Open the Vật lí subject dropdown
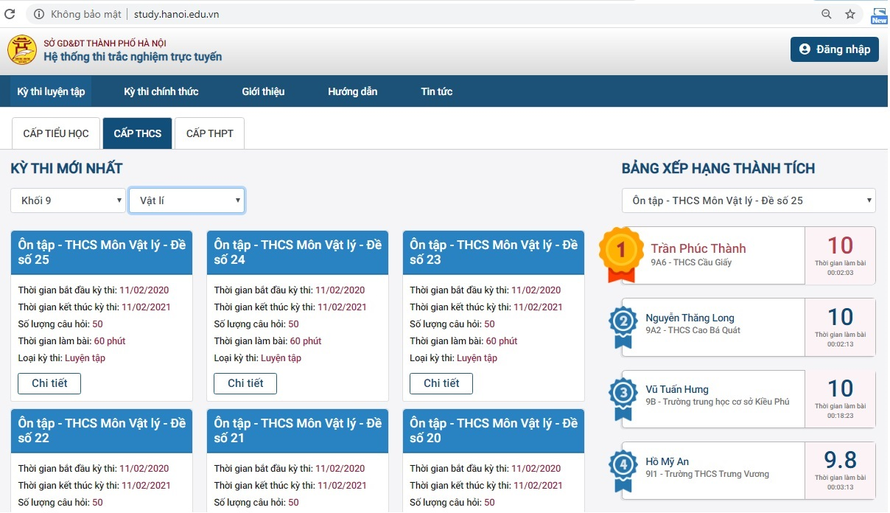This screenshot has height=513, width=890. point(187,201)
